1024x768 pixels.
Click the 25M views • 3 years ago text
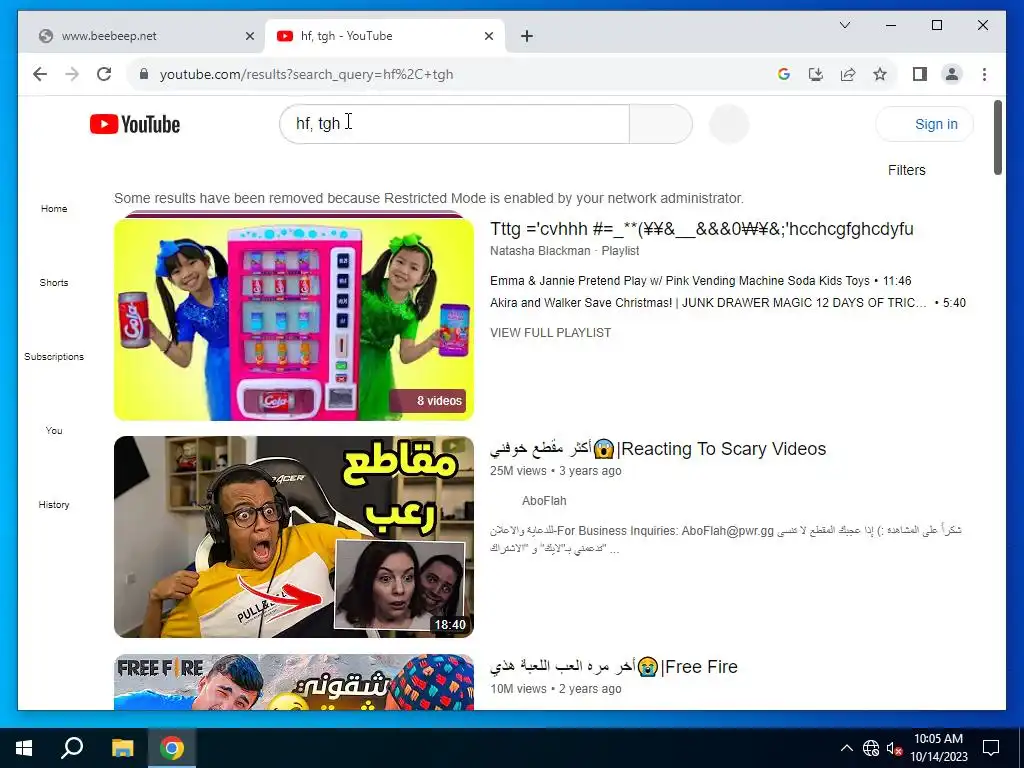click(556, 471)
